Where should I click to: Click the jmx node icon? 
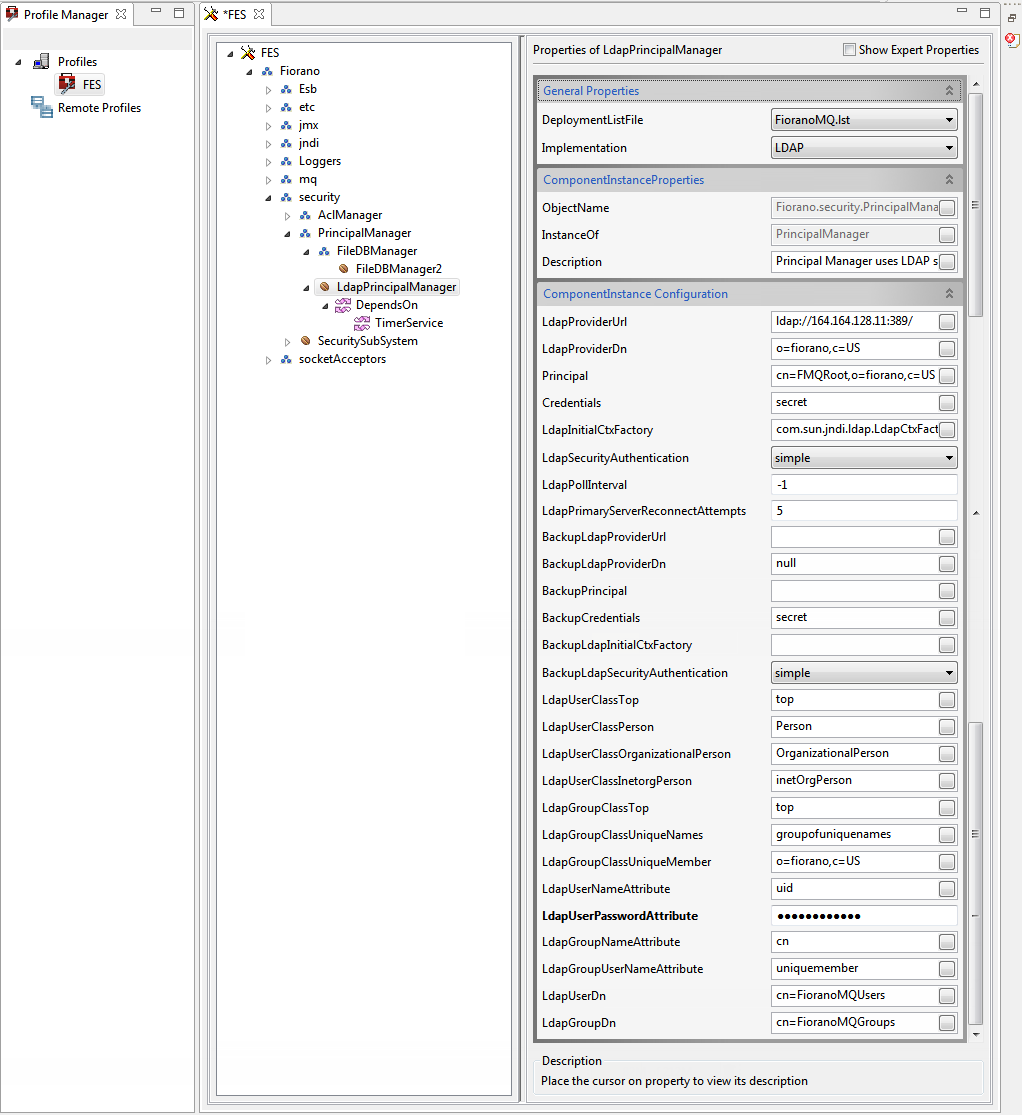click(286, 125)
